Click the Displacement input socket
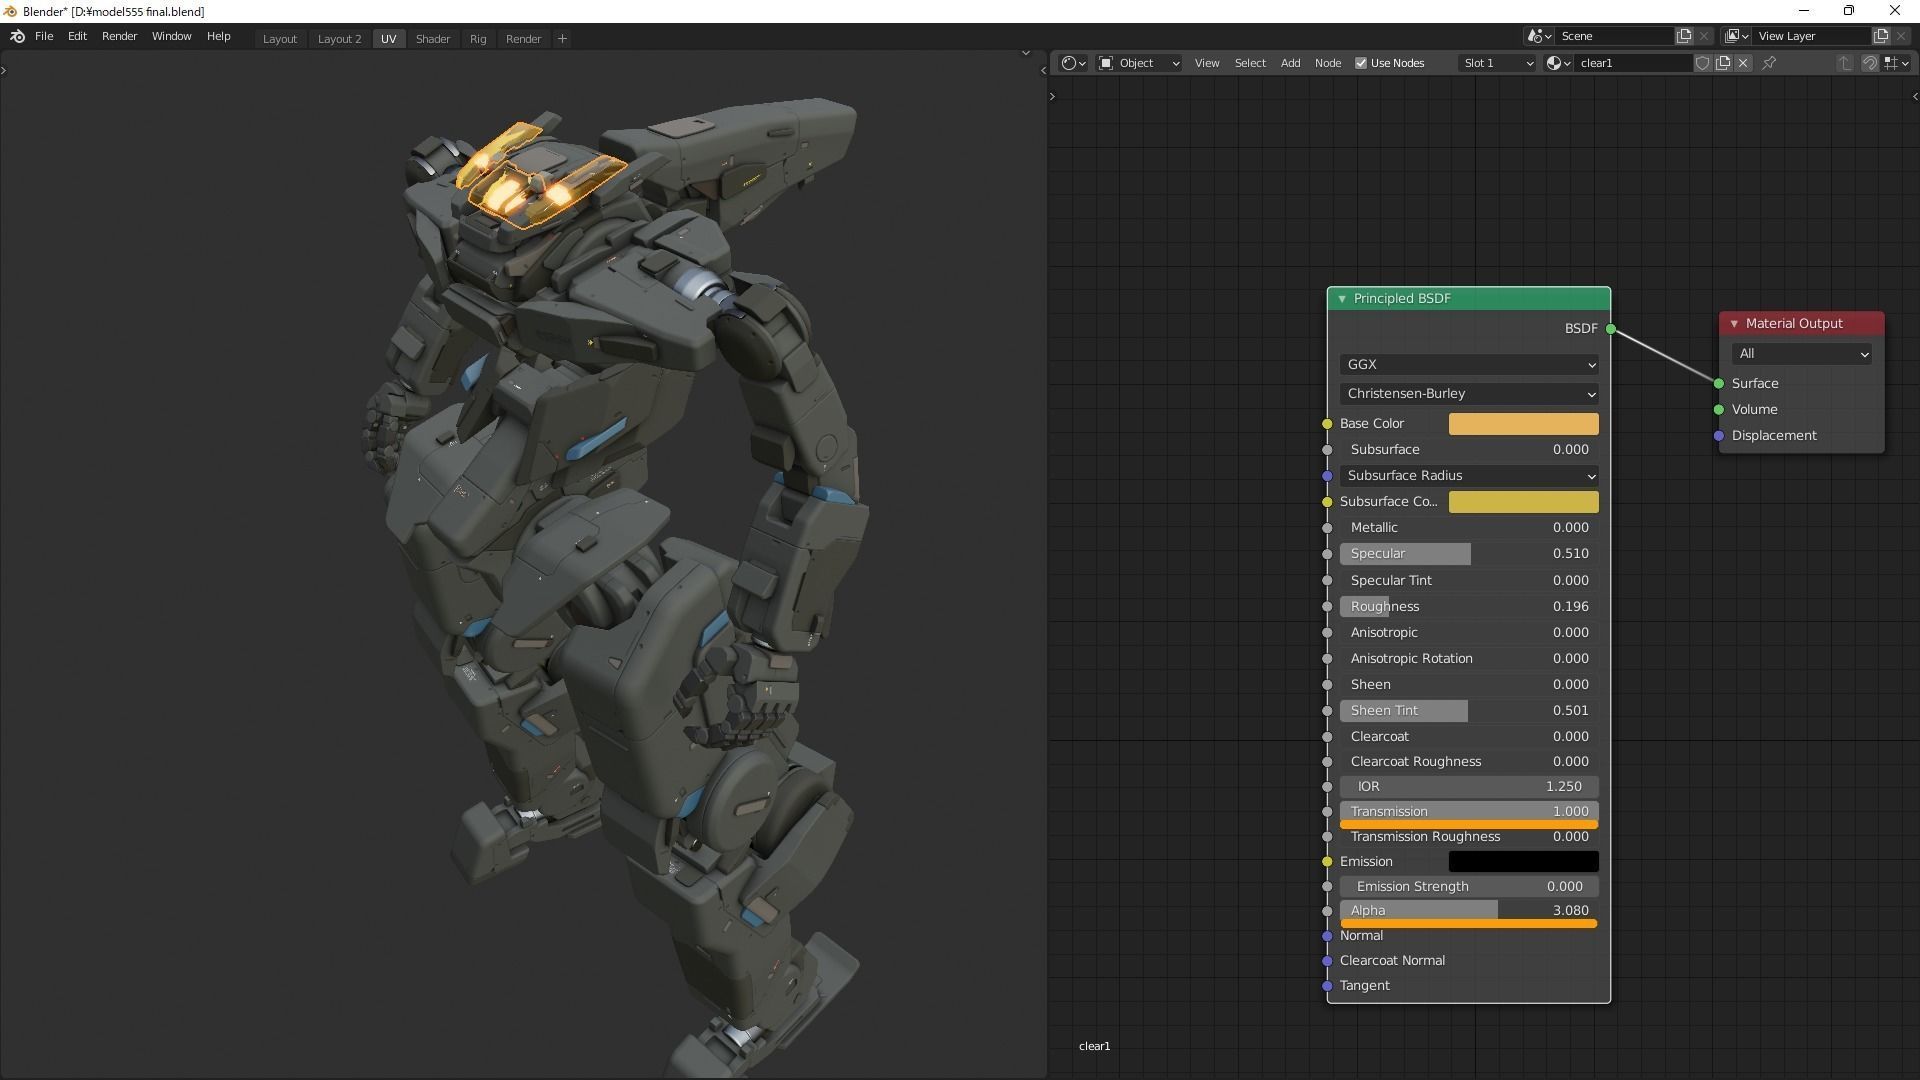The width and height of the screenshot is (1920, 1080). 1719,436
